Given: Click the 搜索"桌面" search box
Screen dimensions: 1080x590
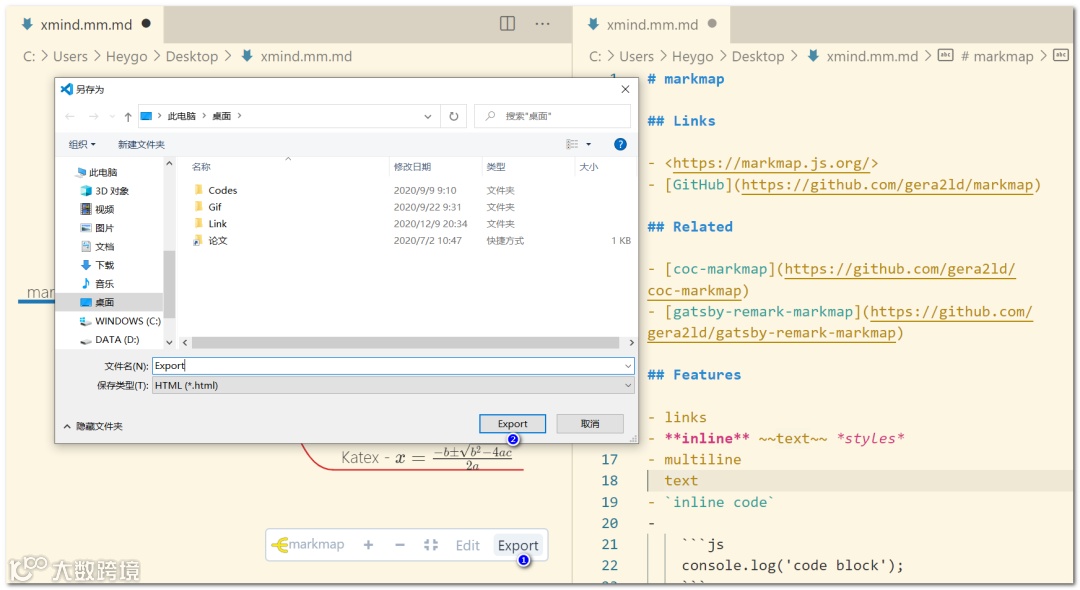Looking at the screenshot, I should point(552,116).
